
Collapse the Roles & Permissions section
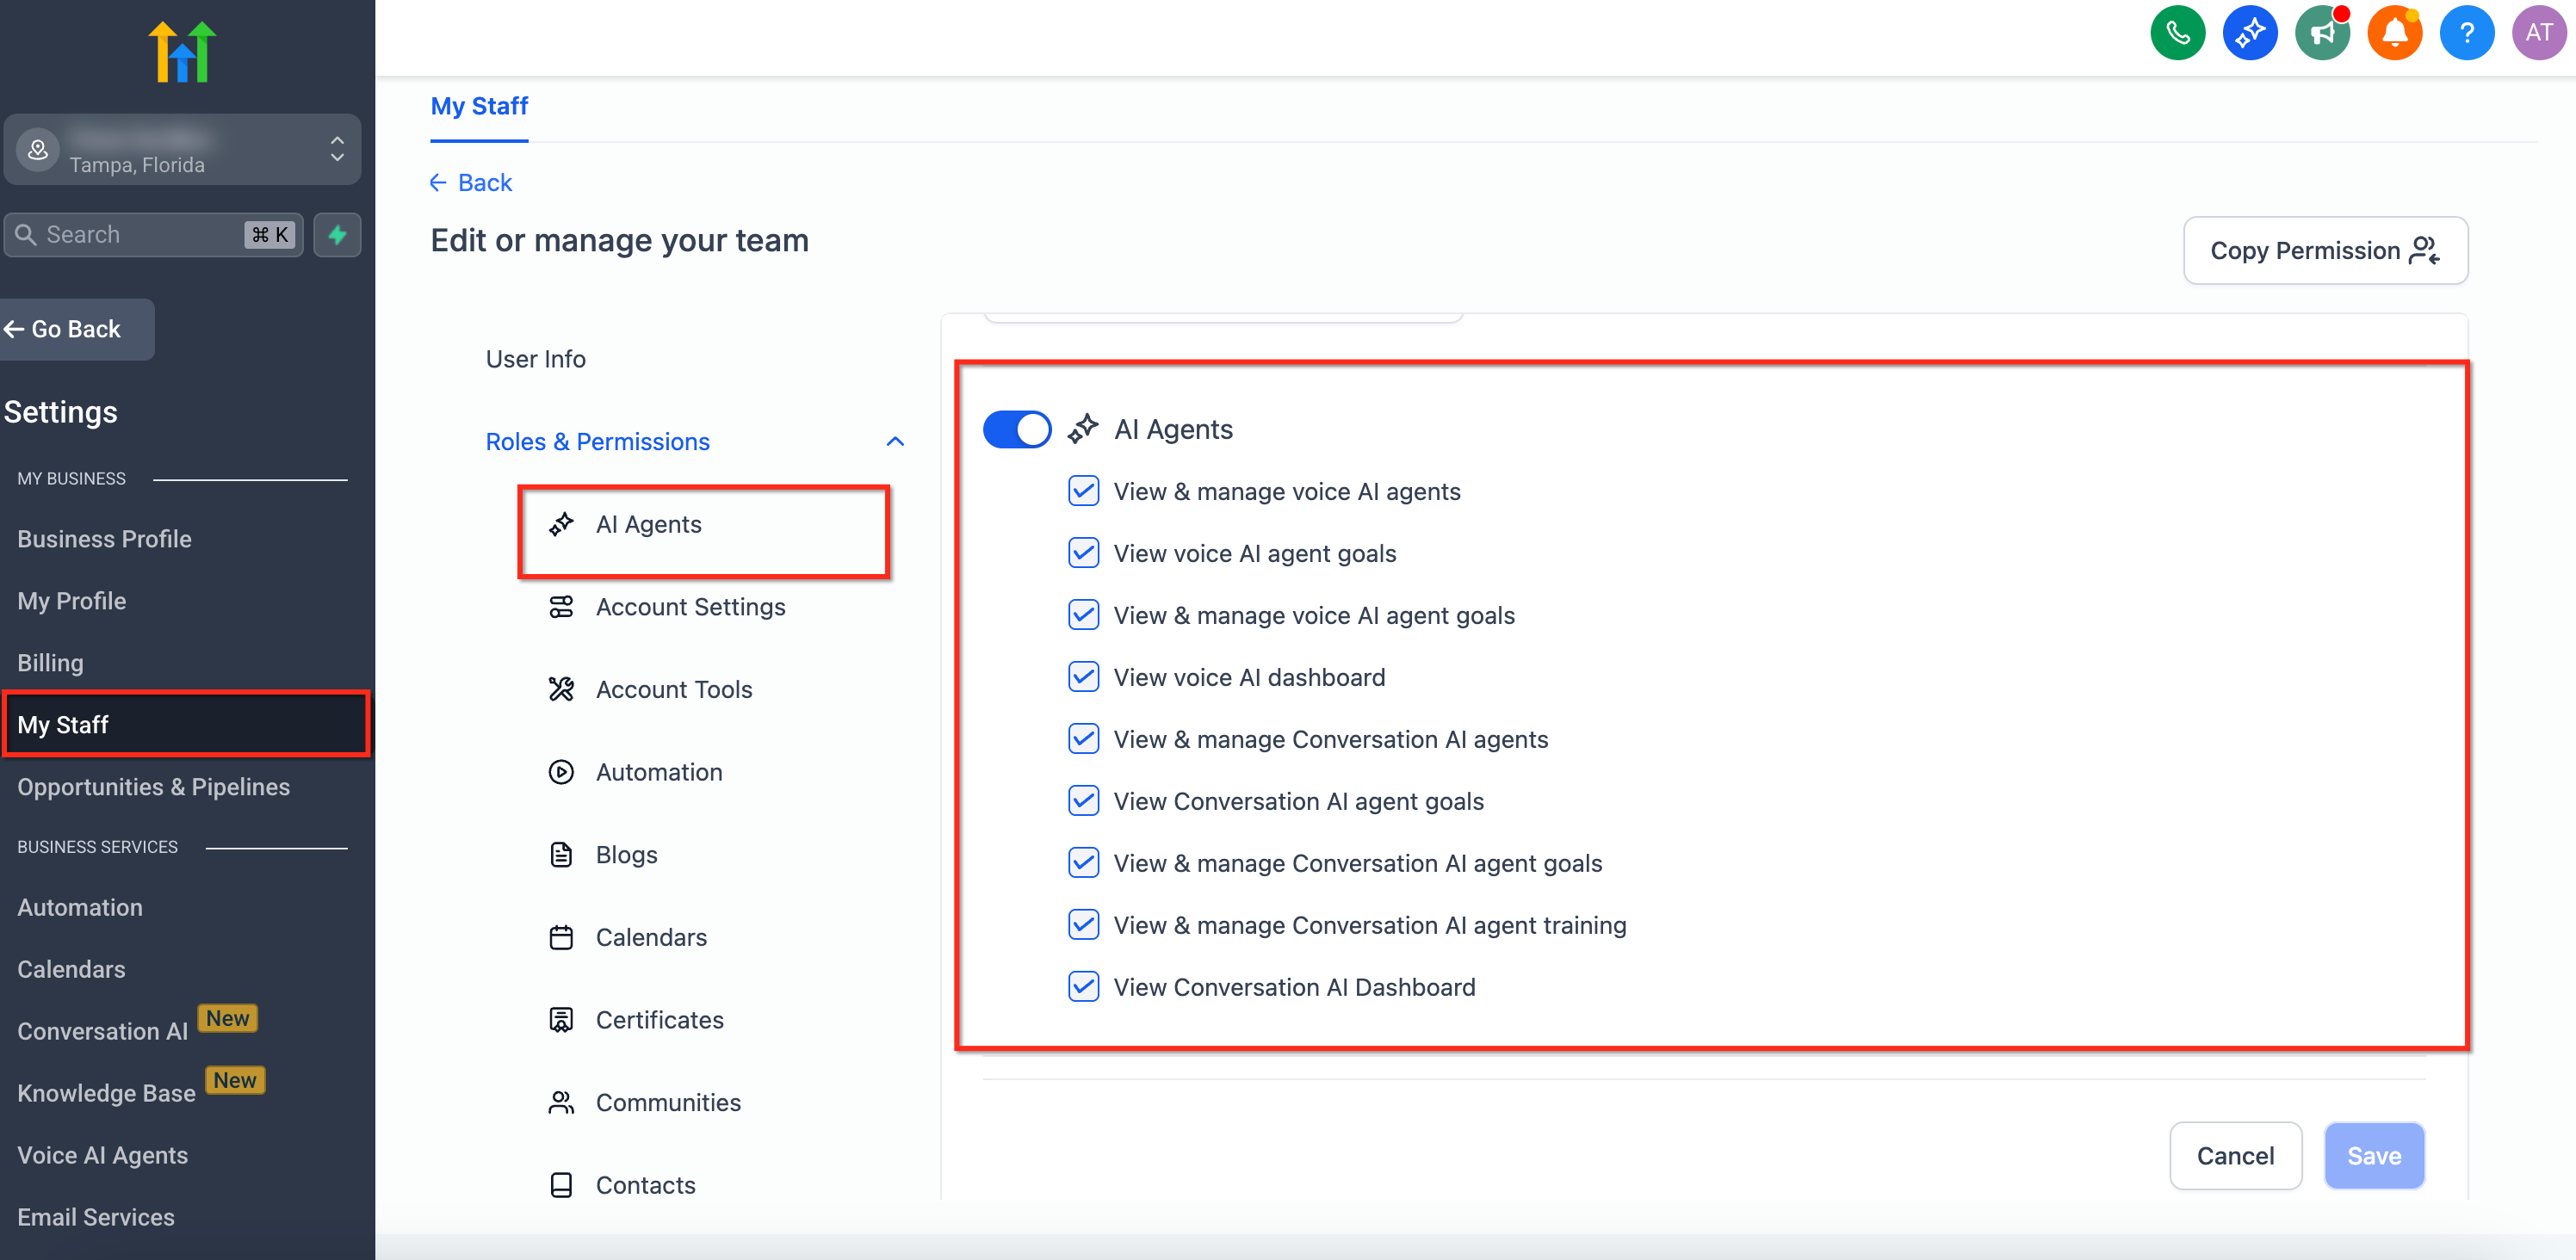(894, 442)
